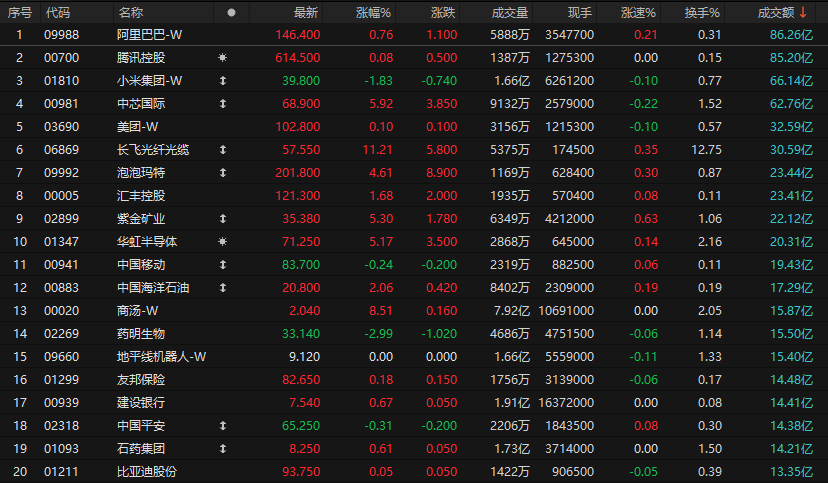Click stock code 09988

click(x=61, y=35)
